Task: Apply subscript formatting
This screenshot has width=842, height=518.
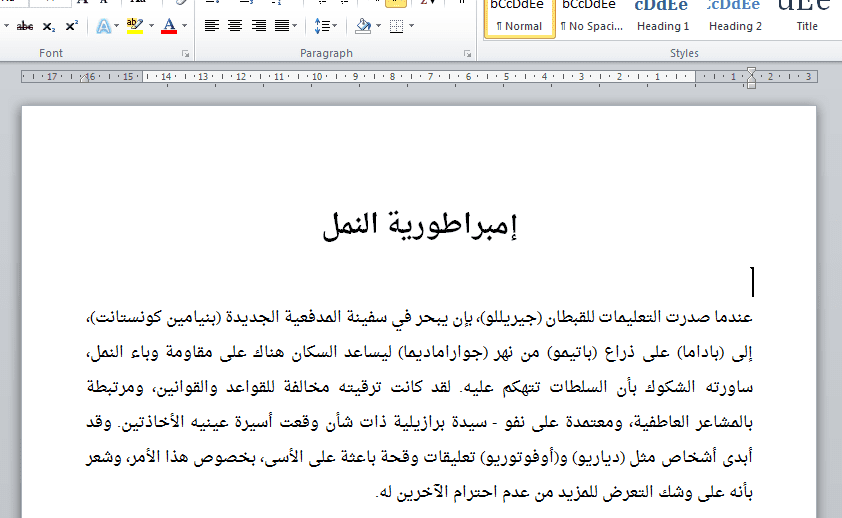Action: pyautogui.click(x=49, y=26)
